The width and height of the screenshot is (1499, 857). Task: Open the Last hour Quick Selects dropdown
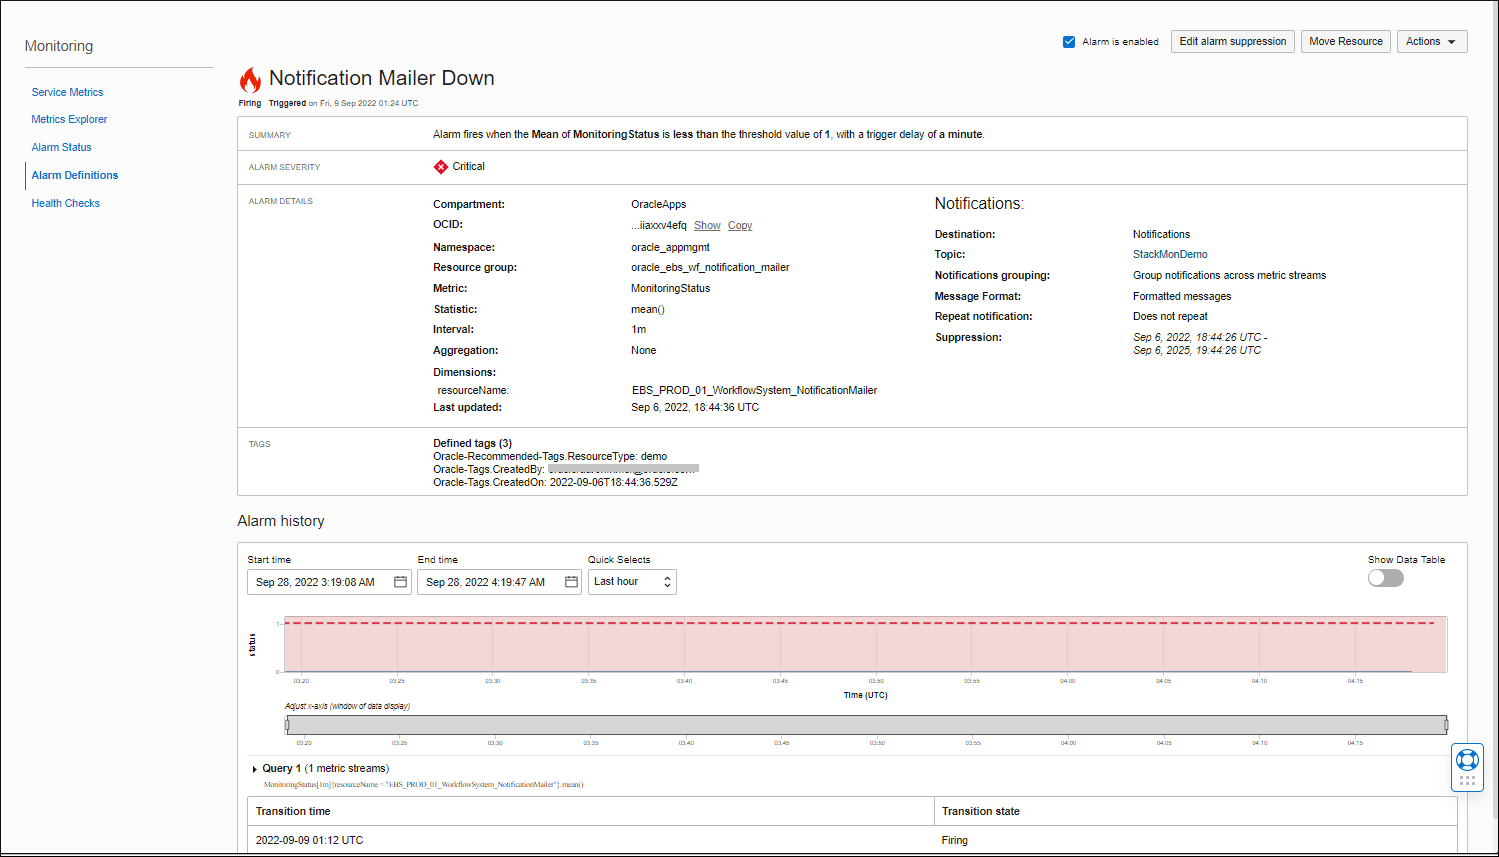632,581
